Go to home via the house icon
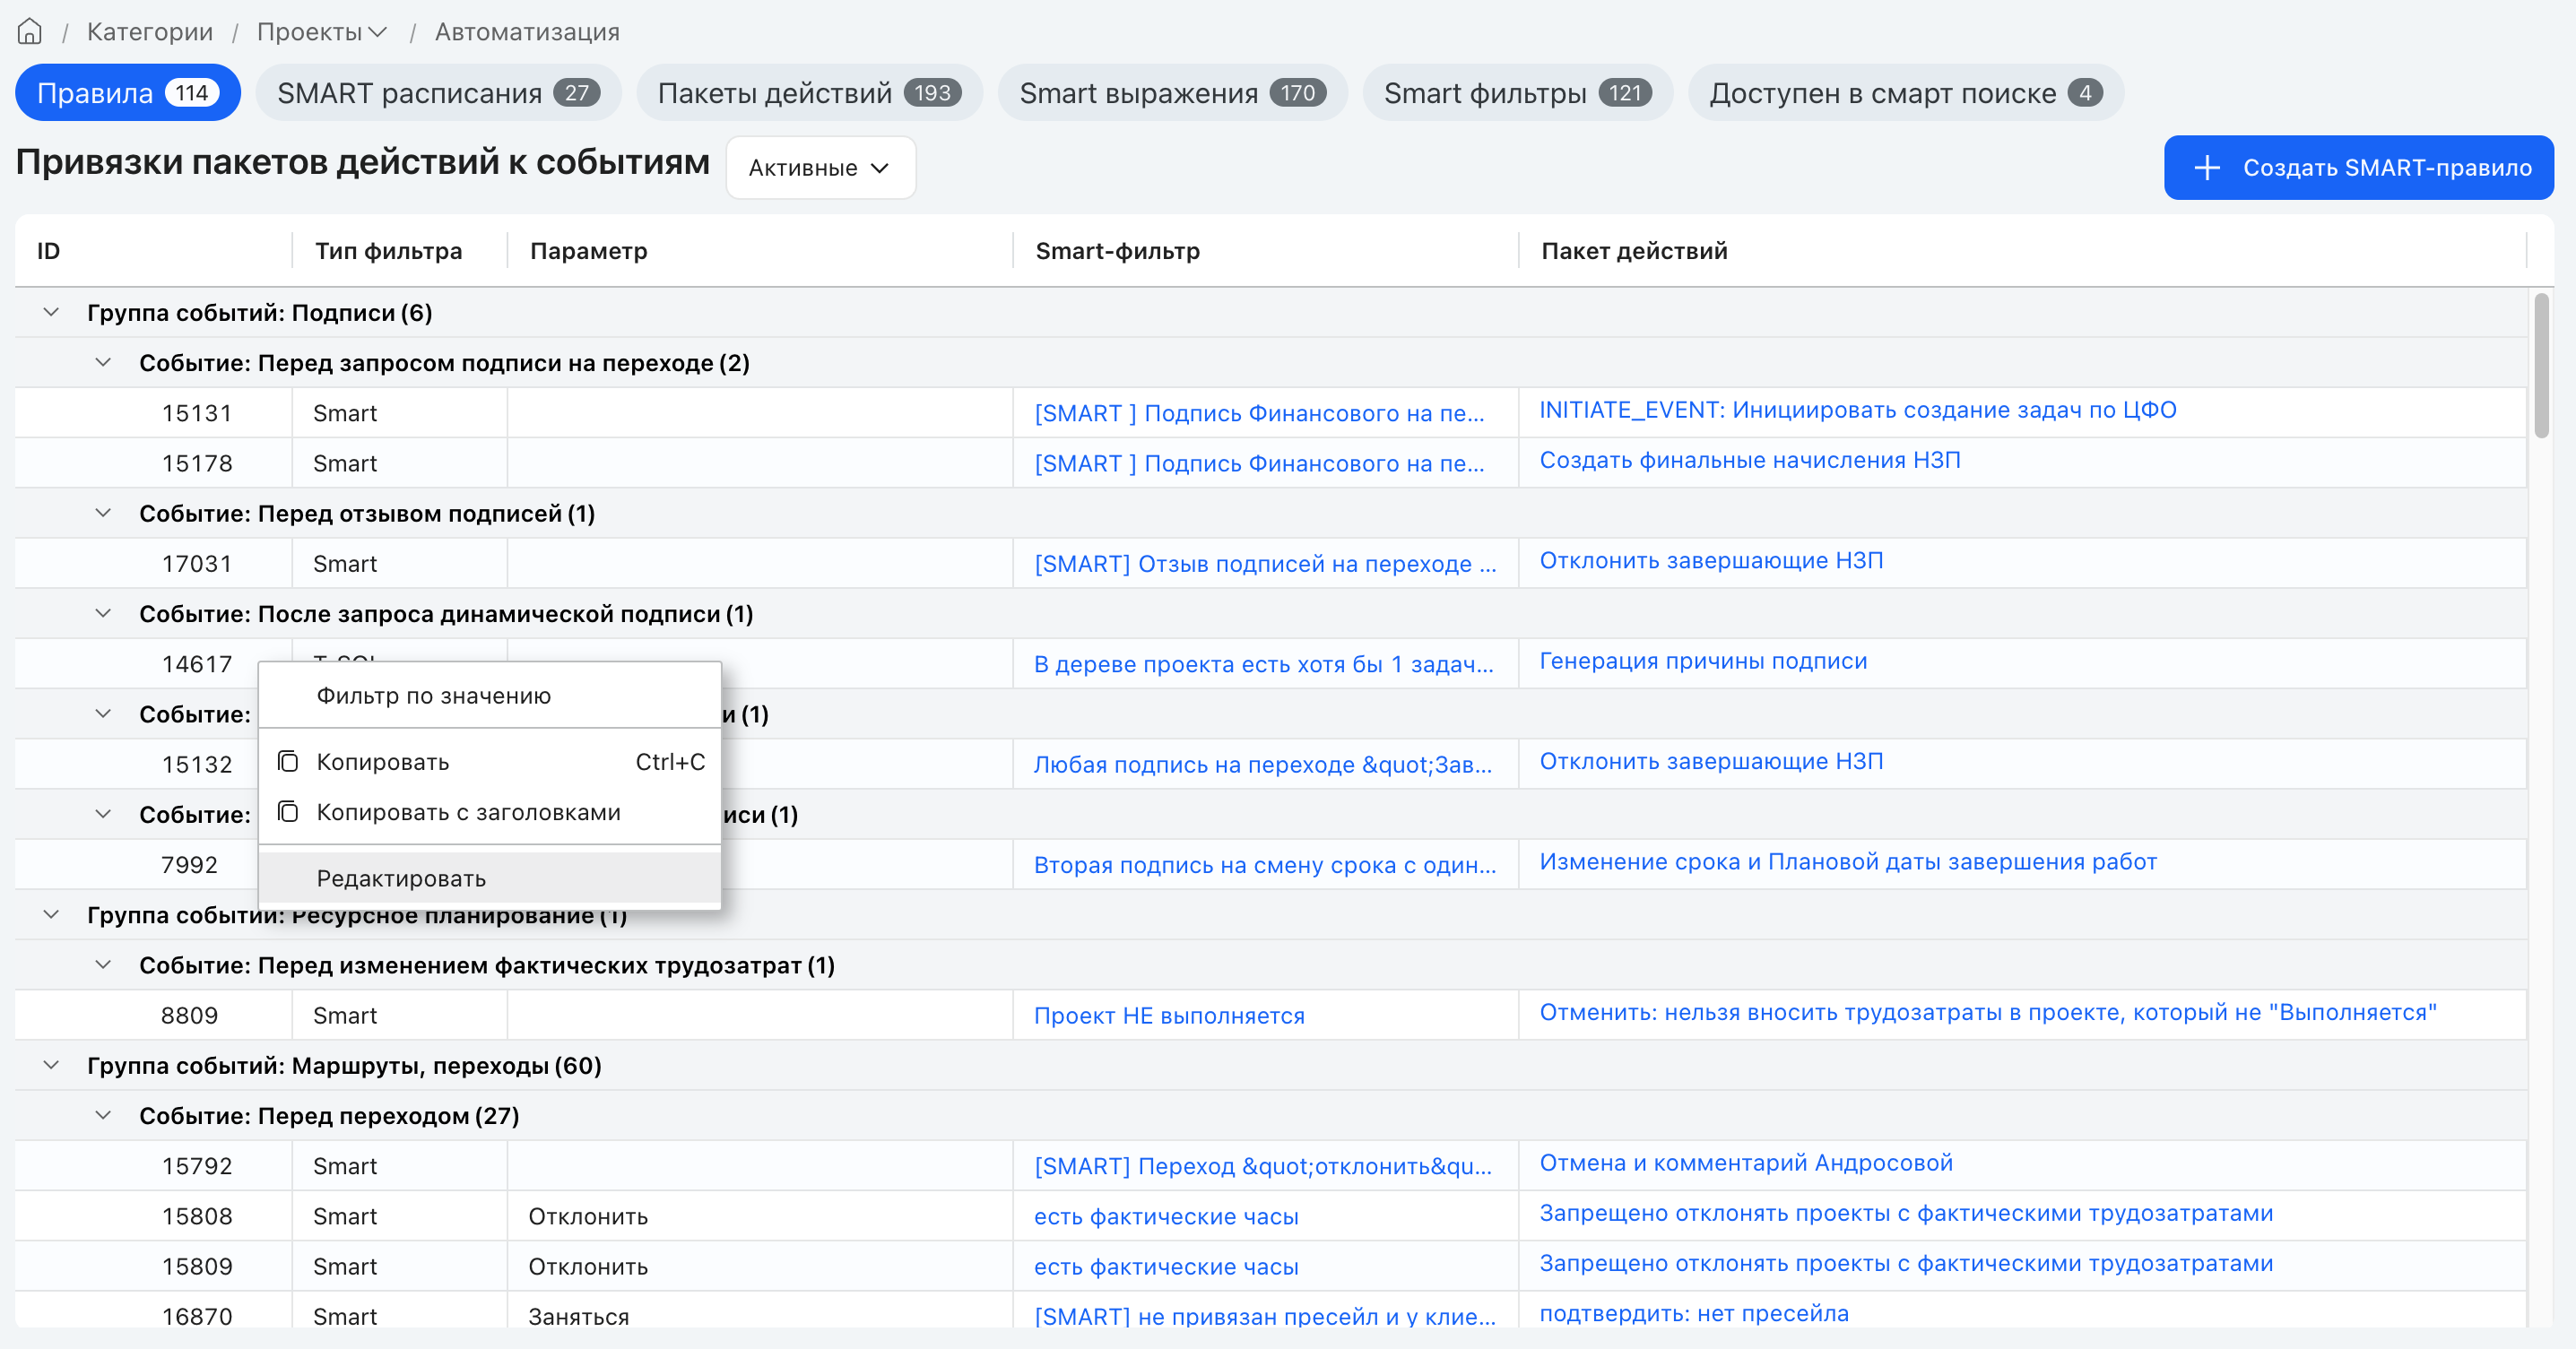Viewport: 2576px width, 1349px height. tap(30, 32)
